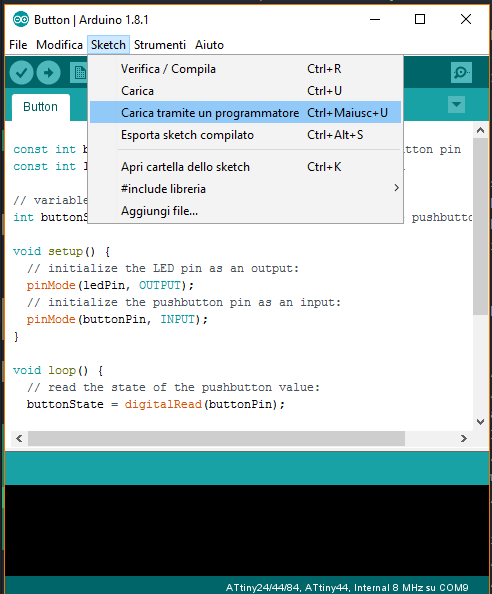Select Carica from the Sketch menu
This screenshot has height=594, width=492.
(x=246, y=91)
